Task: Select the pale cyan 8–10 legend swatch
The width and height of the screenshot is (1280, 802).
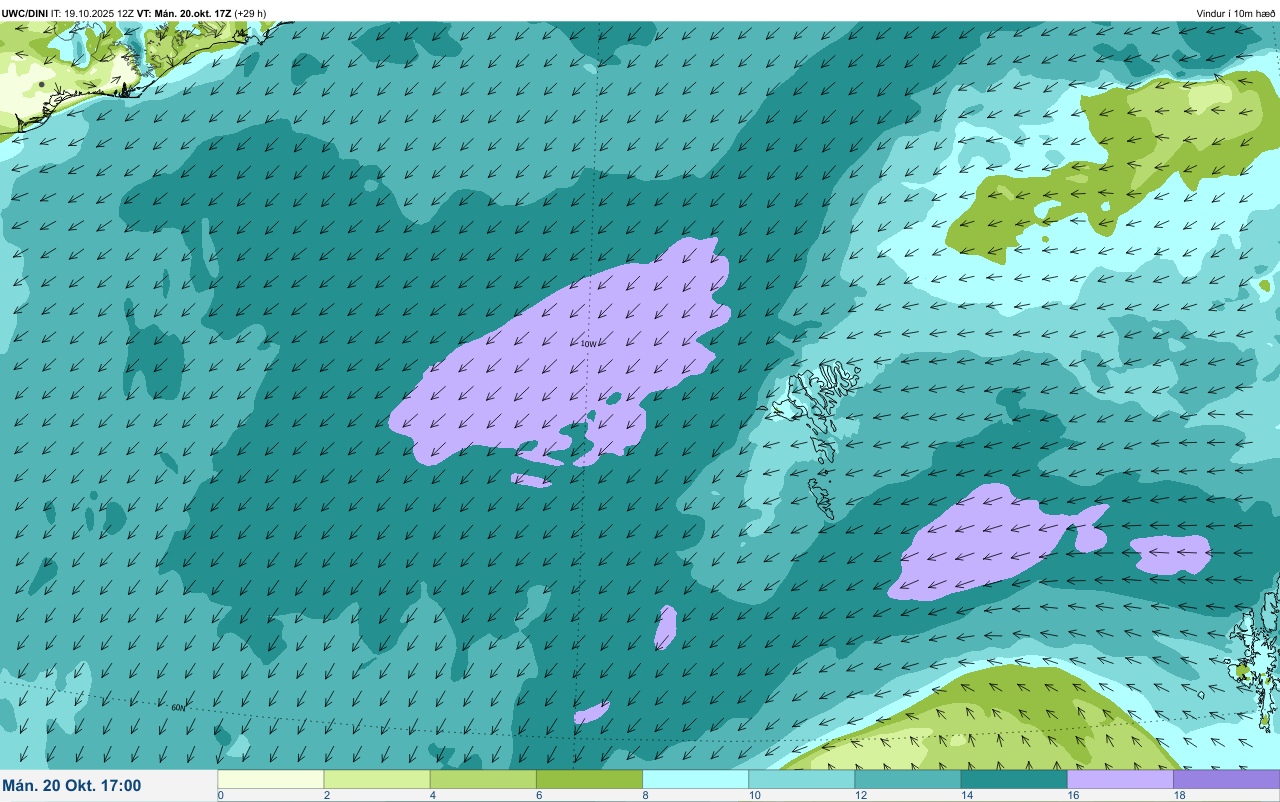Action: (695, 779)
